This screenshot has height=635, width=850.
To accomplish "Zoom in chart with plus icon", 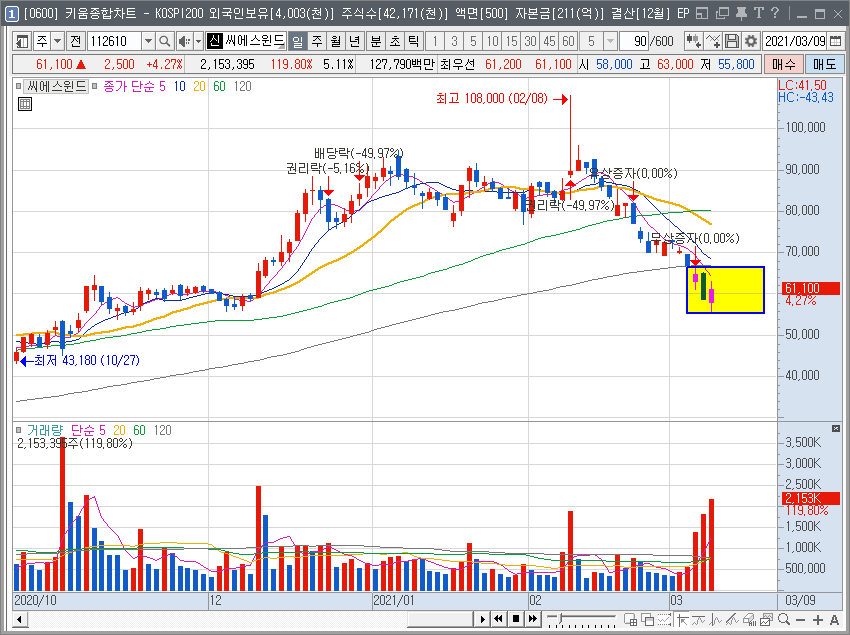I will pyautogui.click(x=818, y=619).
